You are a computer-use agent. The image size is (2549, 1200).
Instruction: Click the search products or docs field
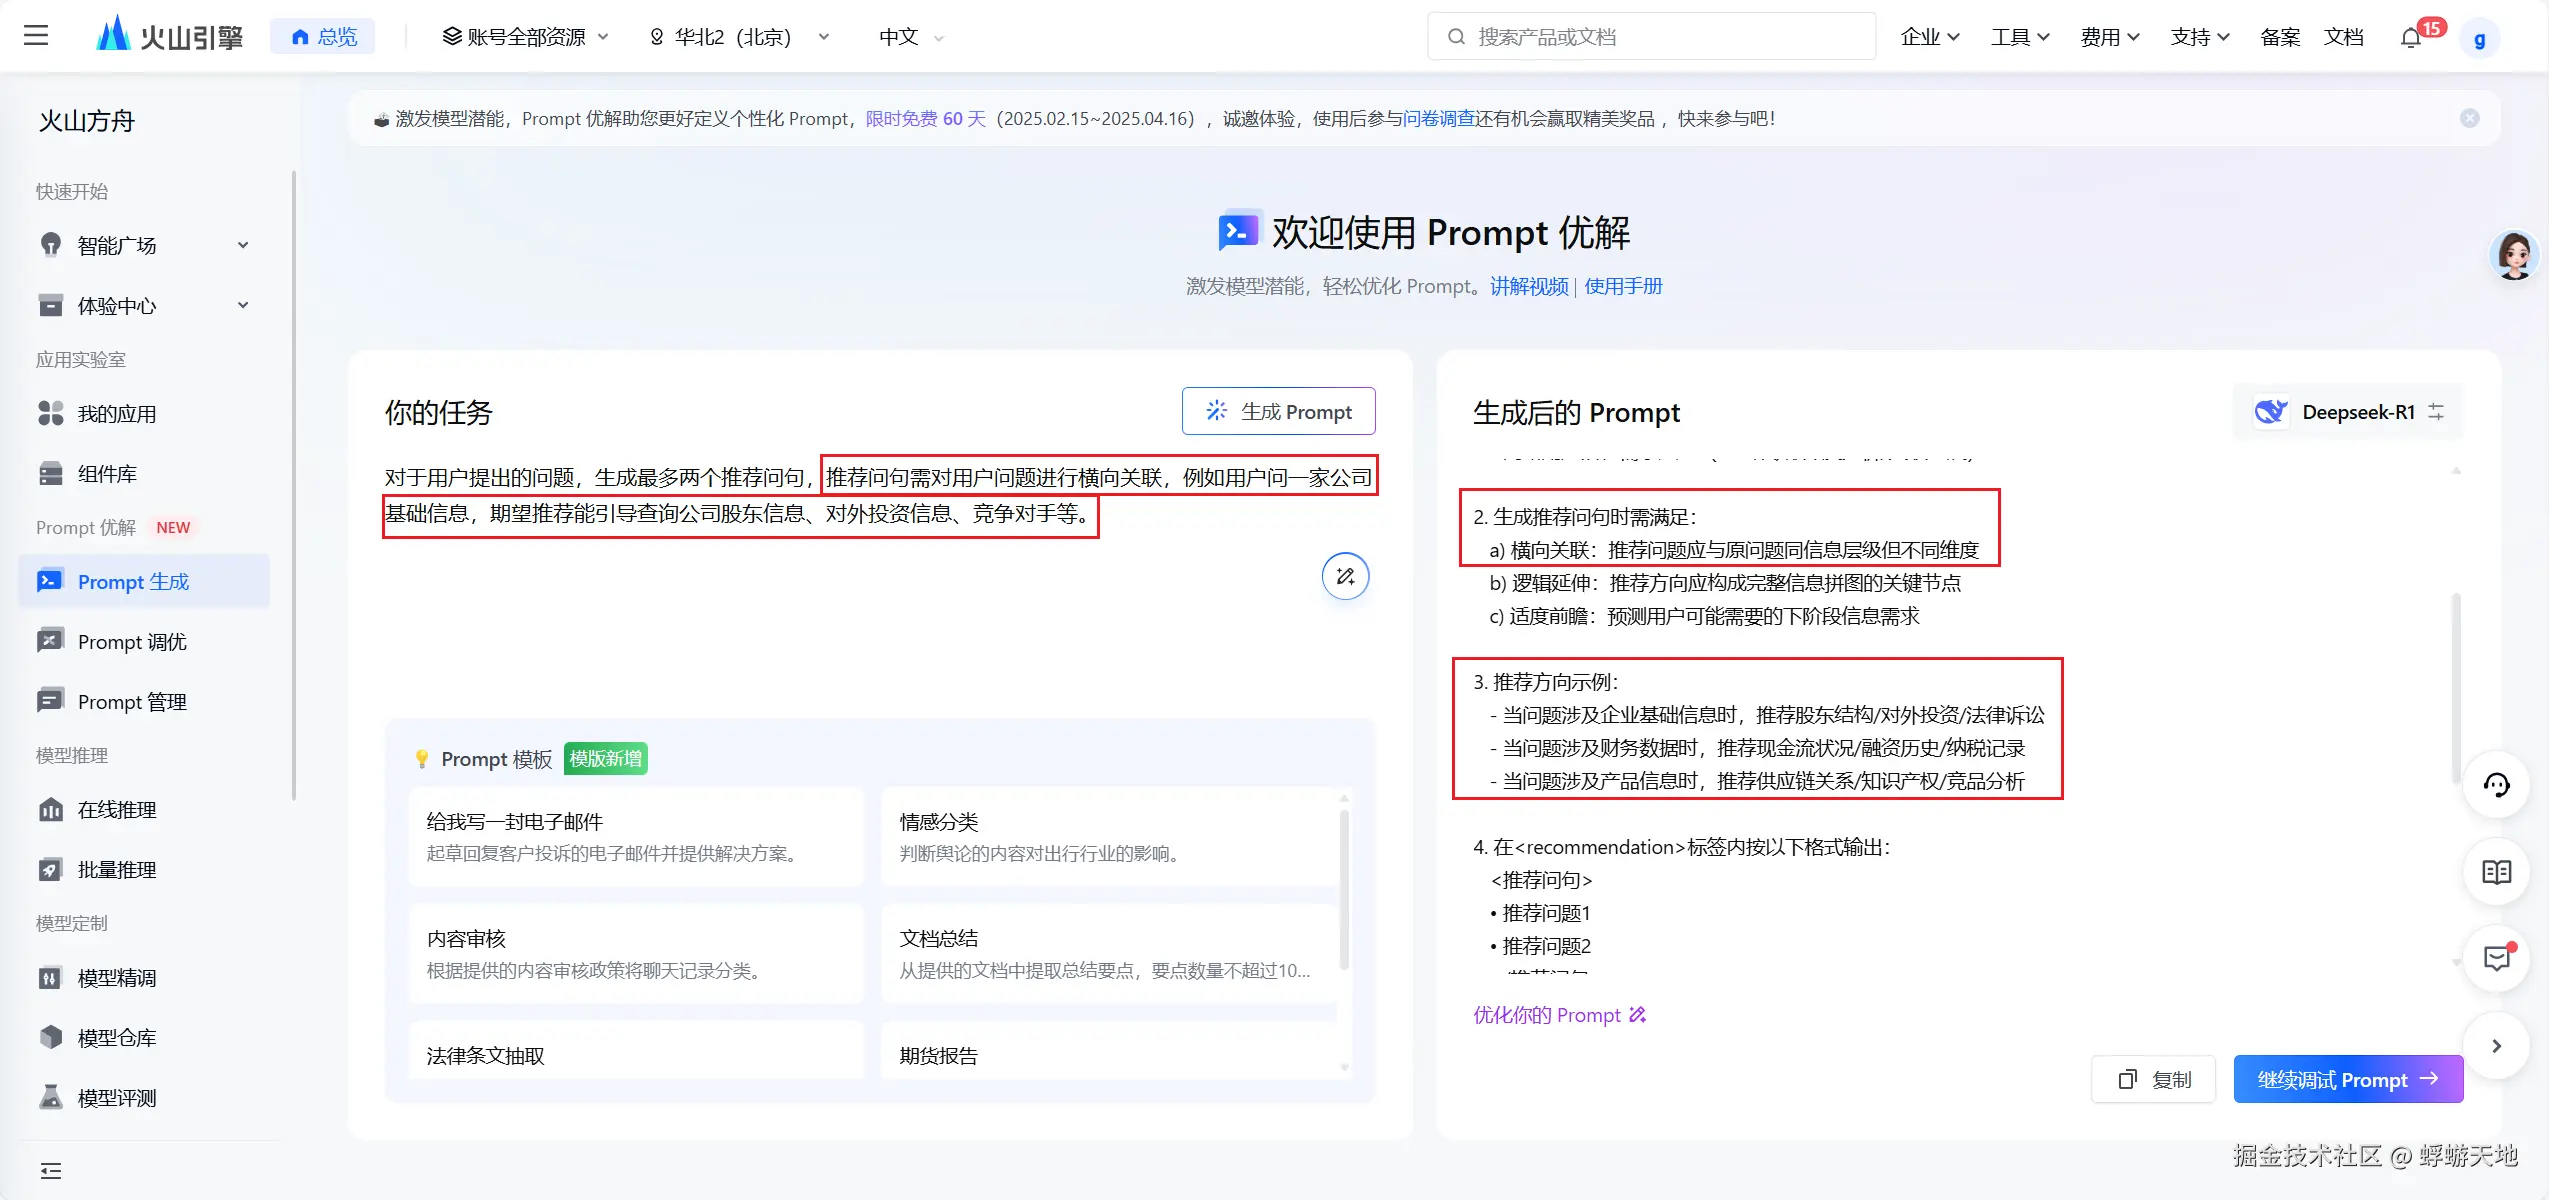tap(1650, 37)
